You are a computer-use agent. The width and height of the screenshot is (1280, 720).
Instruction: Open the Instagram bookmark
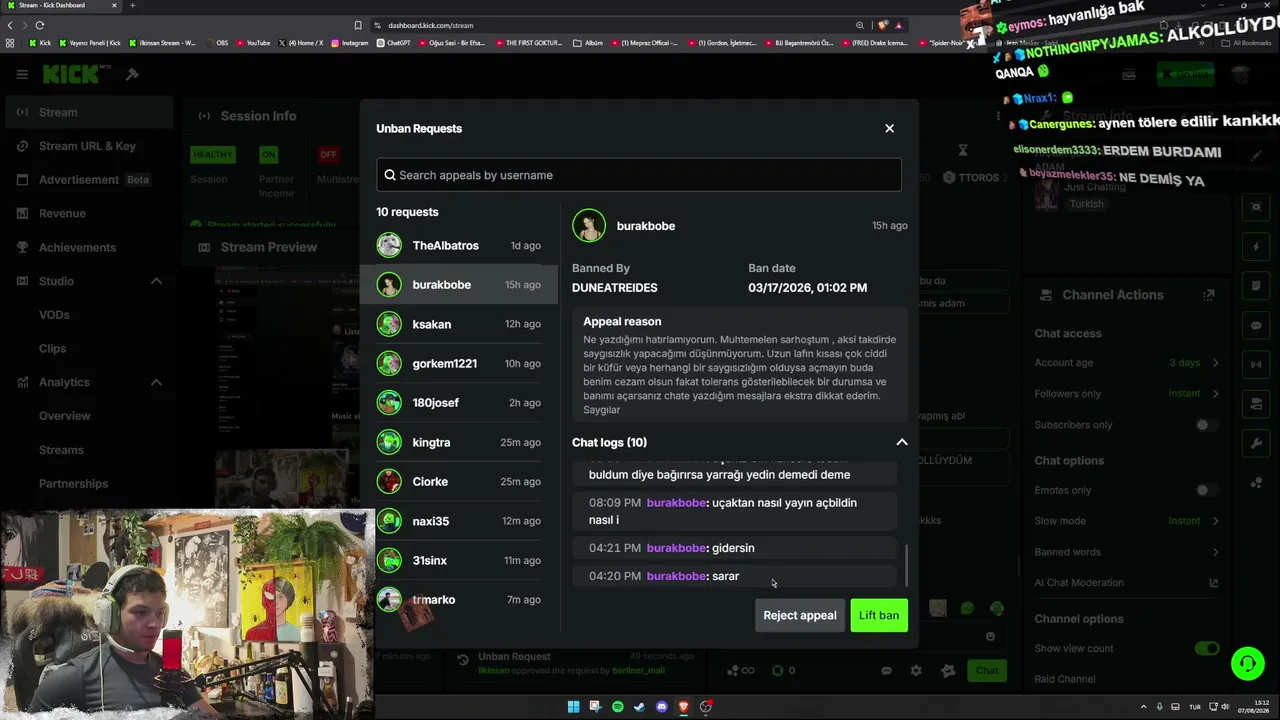click(349, 43)
